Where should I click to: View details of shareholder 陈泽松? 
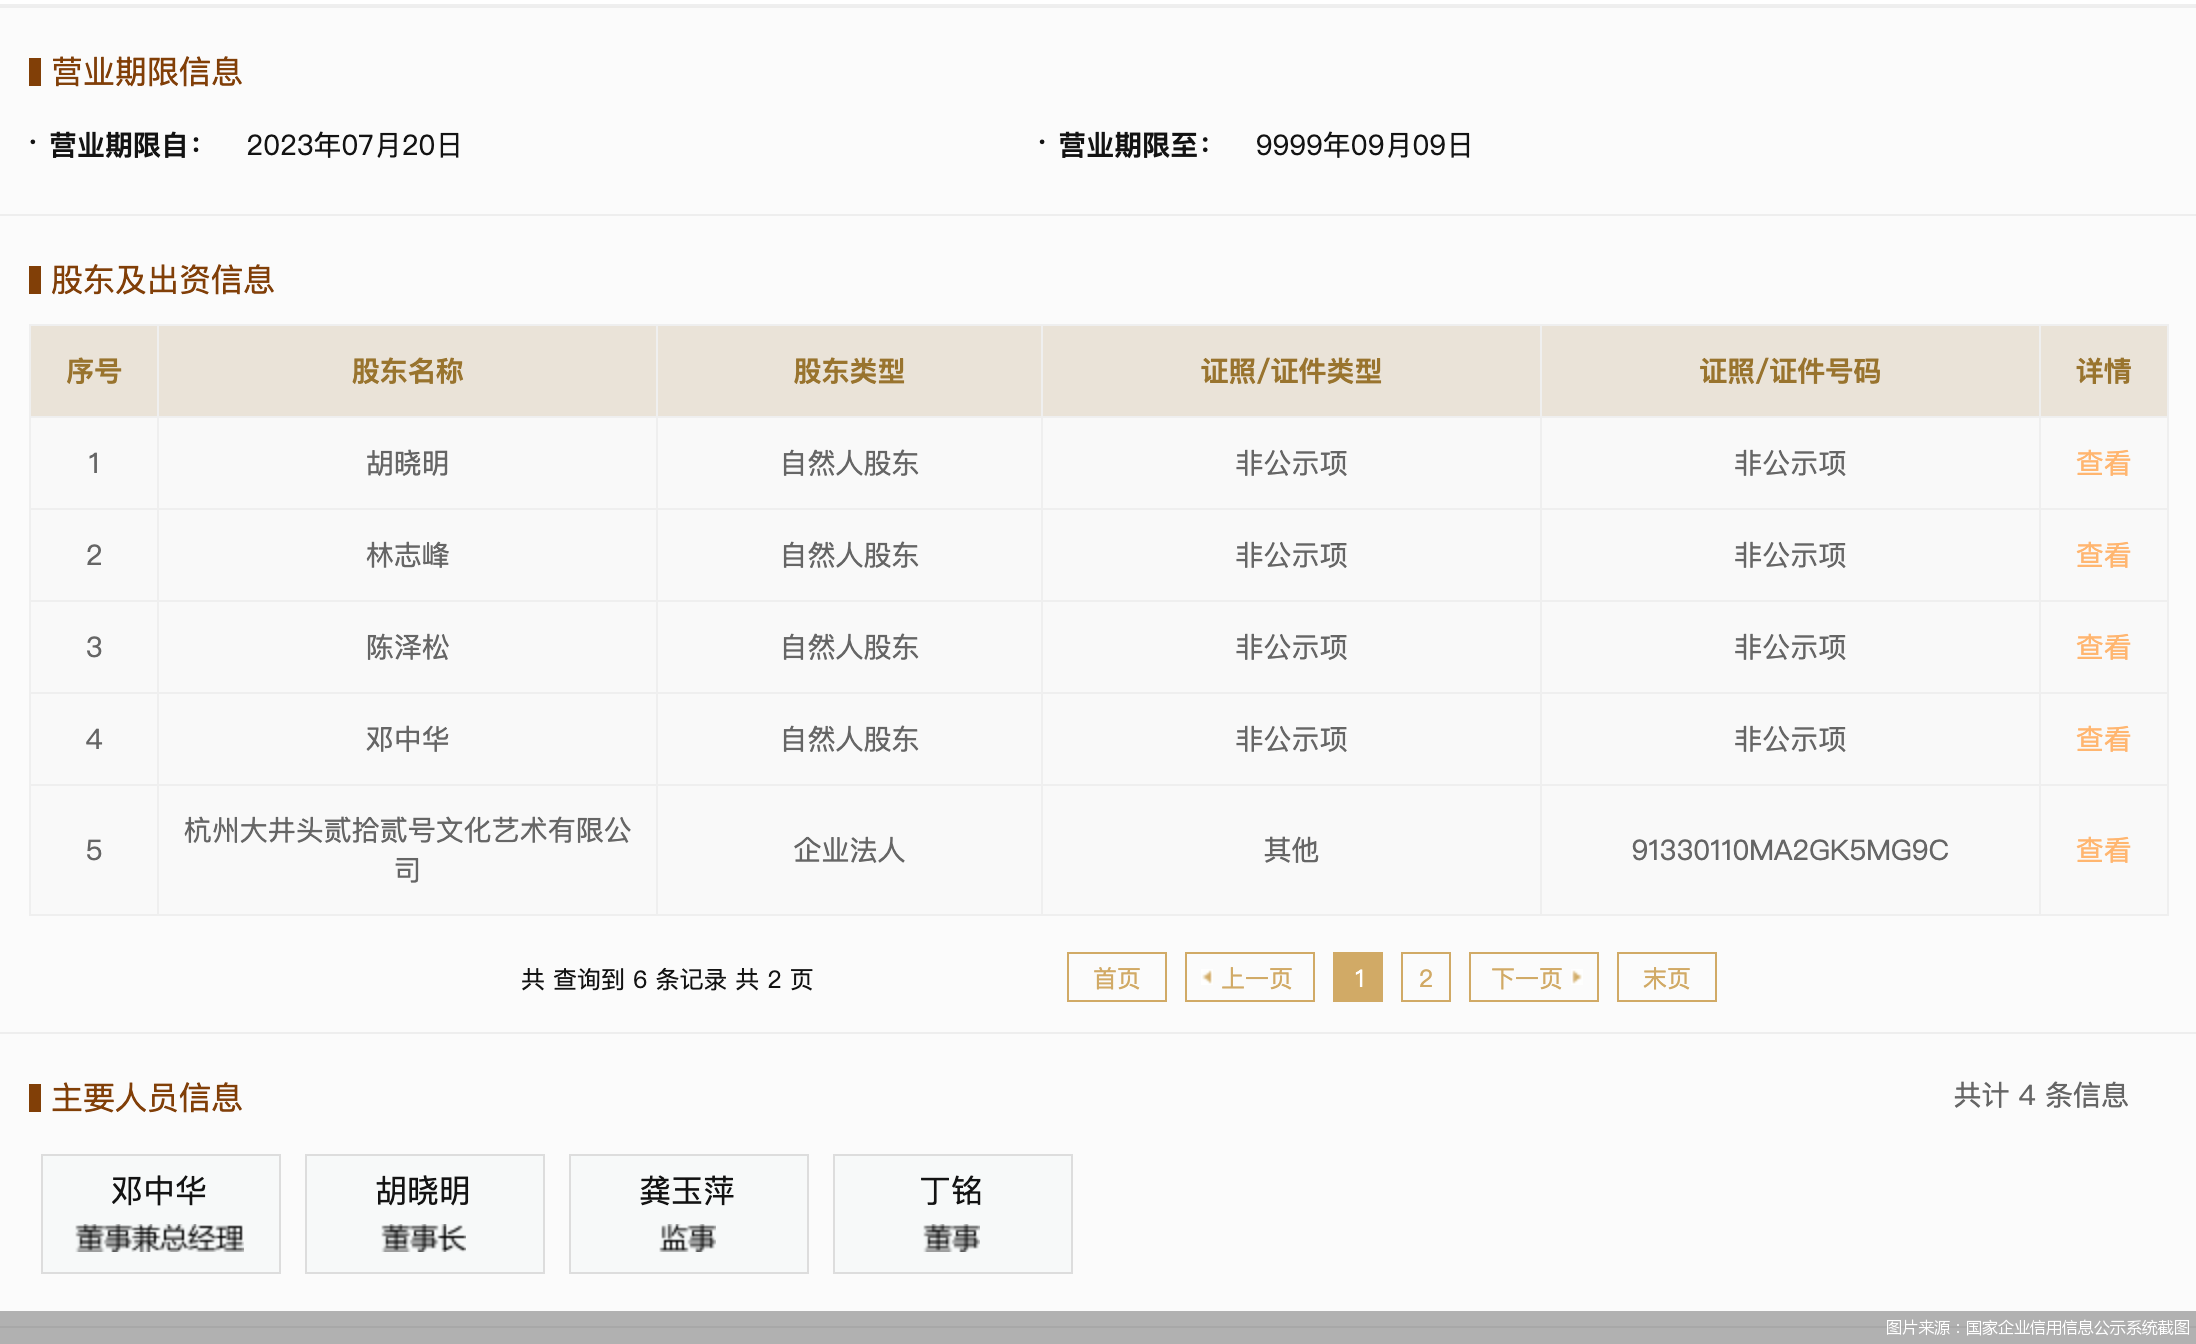pos(2103,647)
